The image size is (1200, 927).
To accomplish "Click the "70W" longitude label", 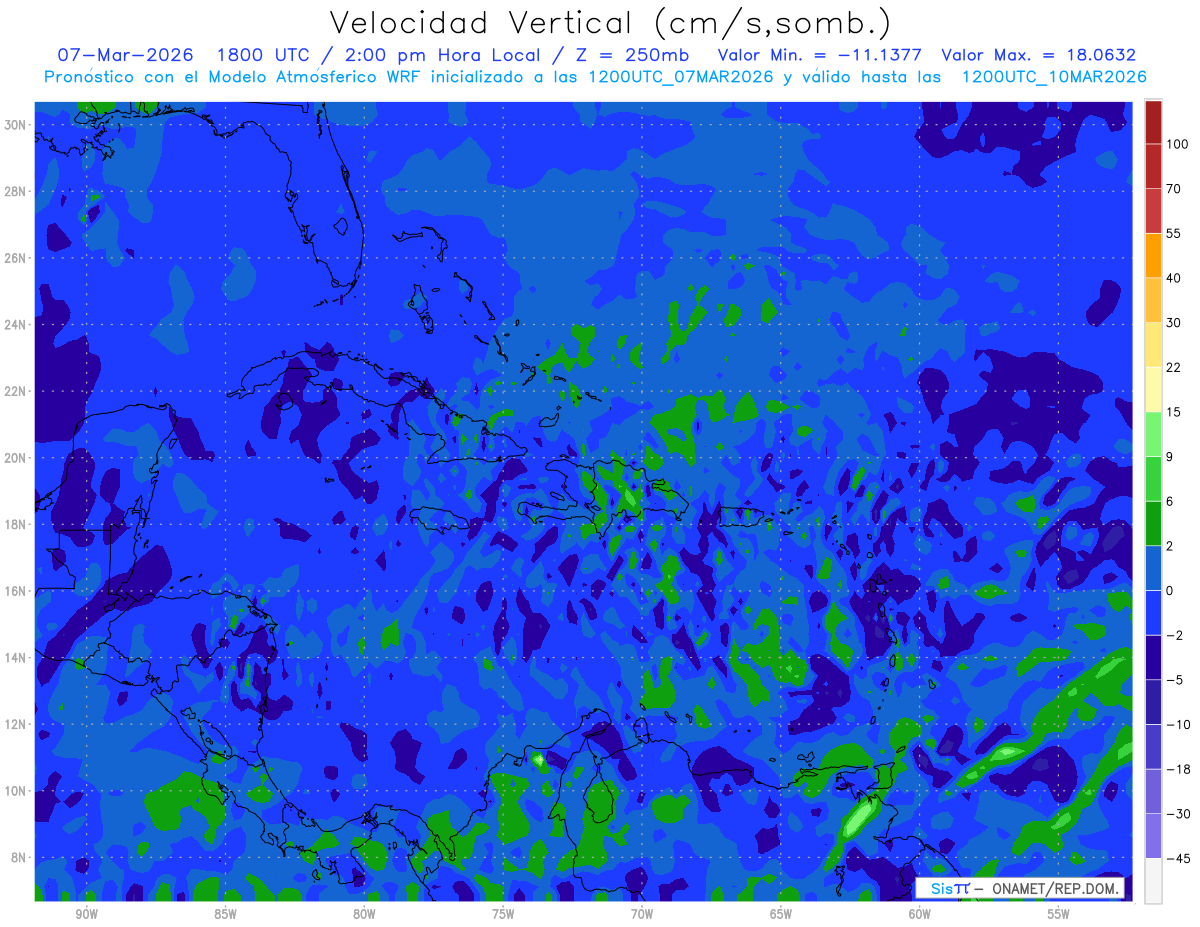I will coord(642,914).
